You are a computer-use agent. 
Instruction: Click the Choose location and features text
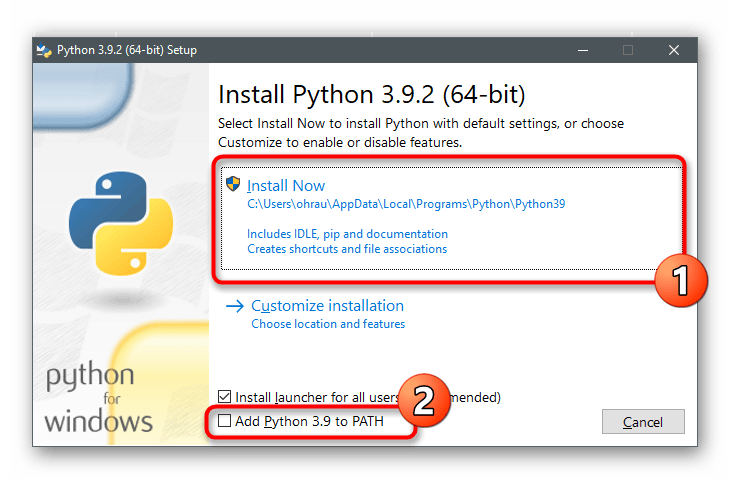[328, 324]
